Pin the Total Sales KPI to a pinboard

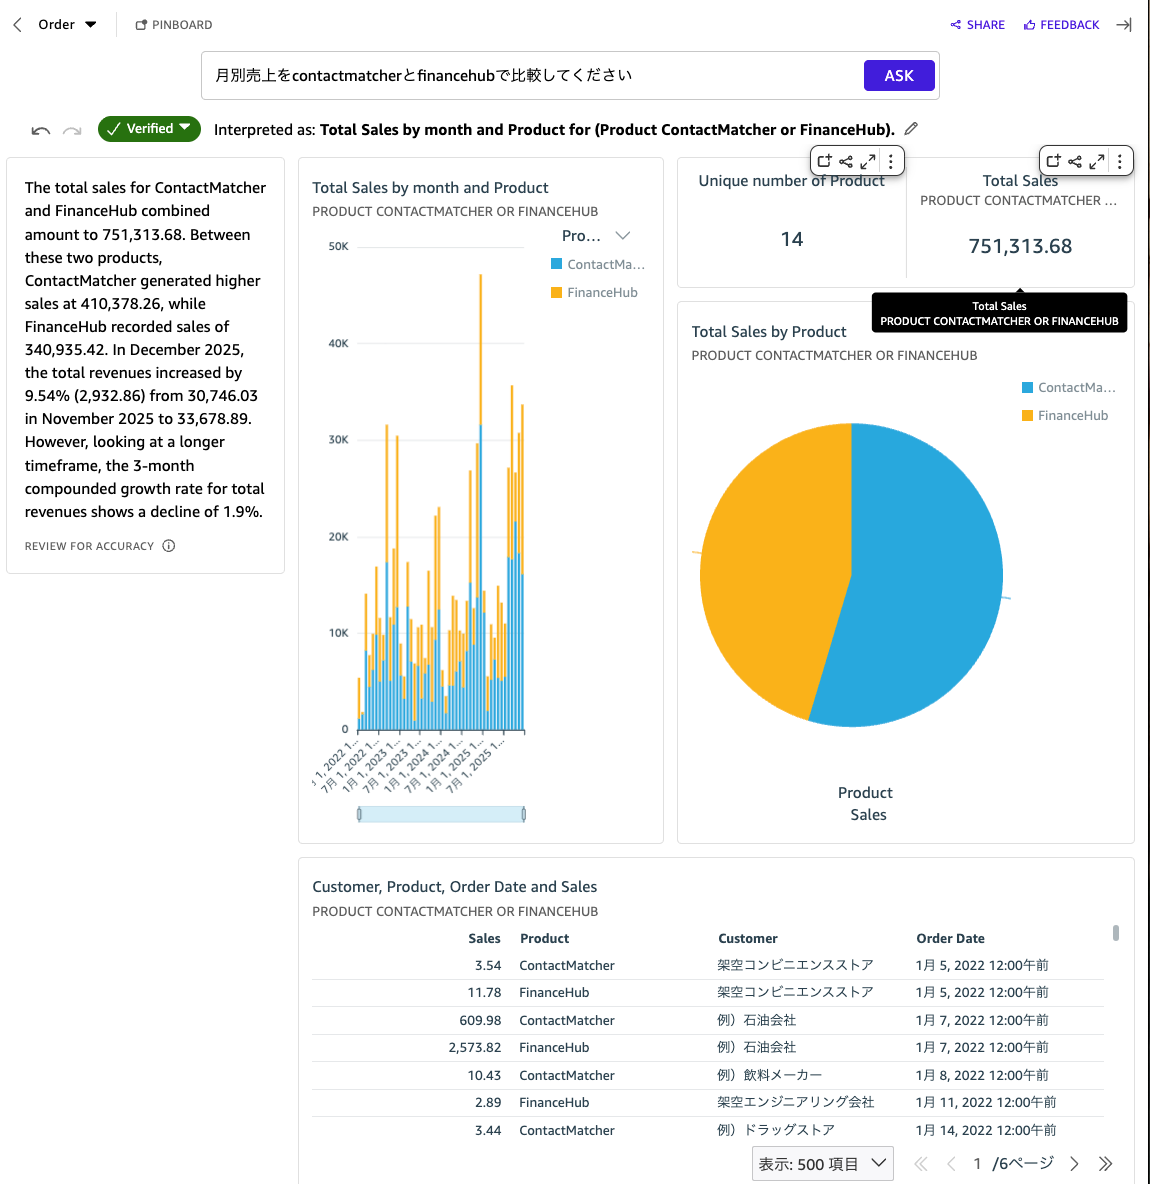pos(1052,160)
